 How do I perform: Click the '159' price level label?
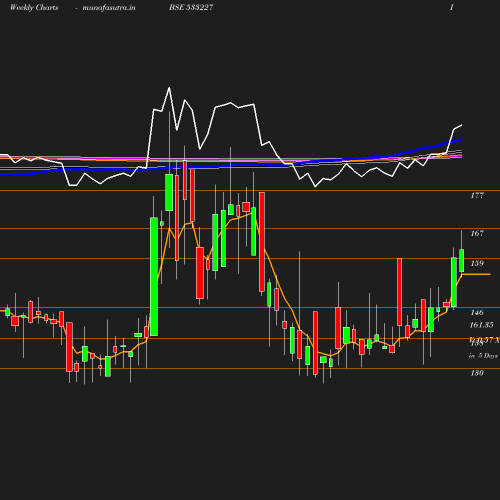click(x=477, y=263)
